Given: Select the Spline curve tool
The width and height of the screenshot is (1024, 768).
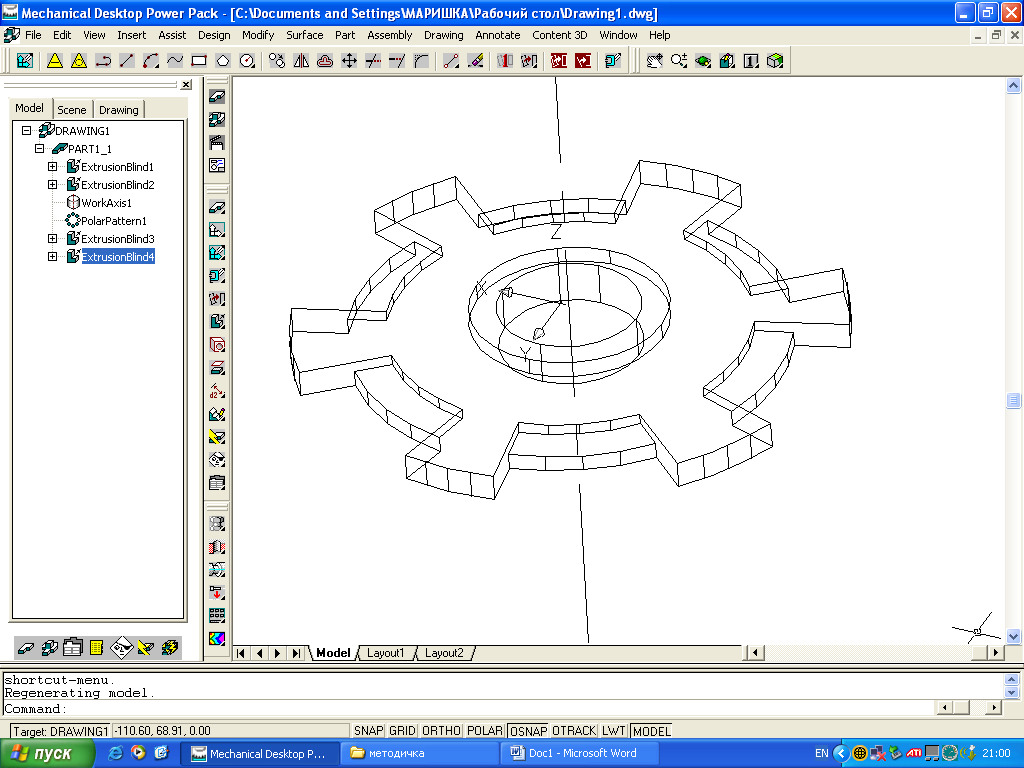Looking at the screenshot, I should (x=175, y=61).
